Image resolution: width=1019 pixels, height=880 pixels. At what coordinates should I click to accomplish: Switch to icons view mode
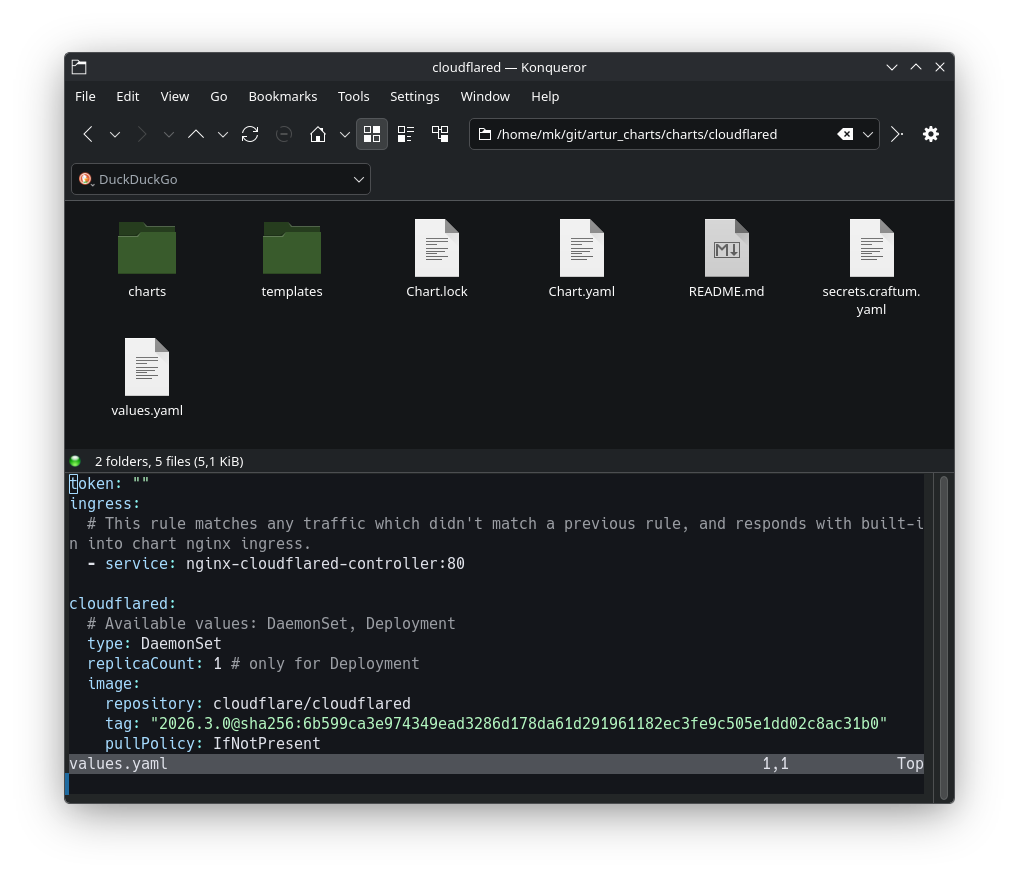click(x=372, y=135)
